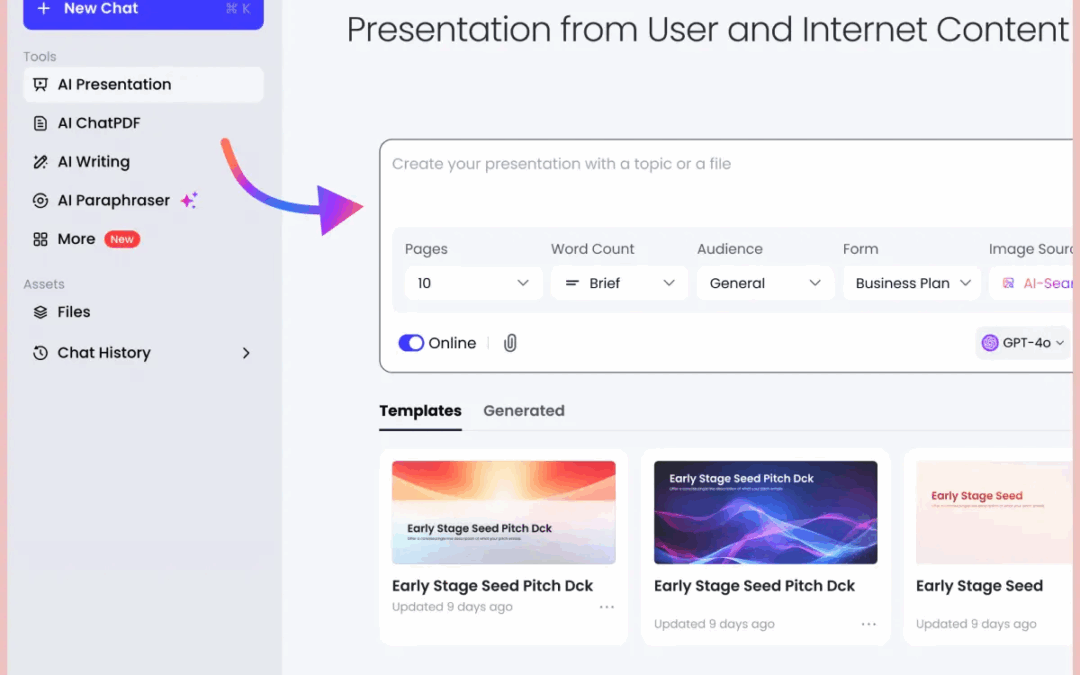Expand the Word Count Brief dropdown
The width and height of the screenshot is (1080, 675).
pos(619,283)
